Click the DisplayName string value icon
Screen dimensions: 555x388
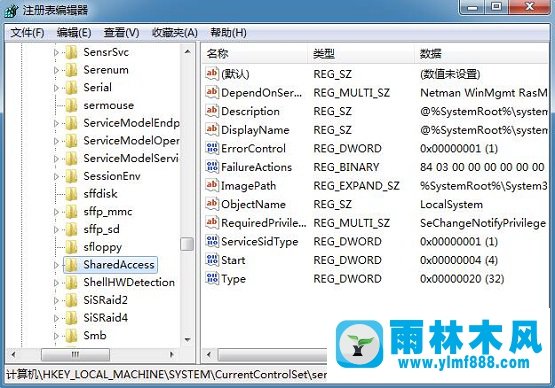[212, 129]
